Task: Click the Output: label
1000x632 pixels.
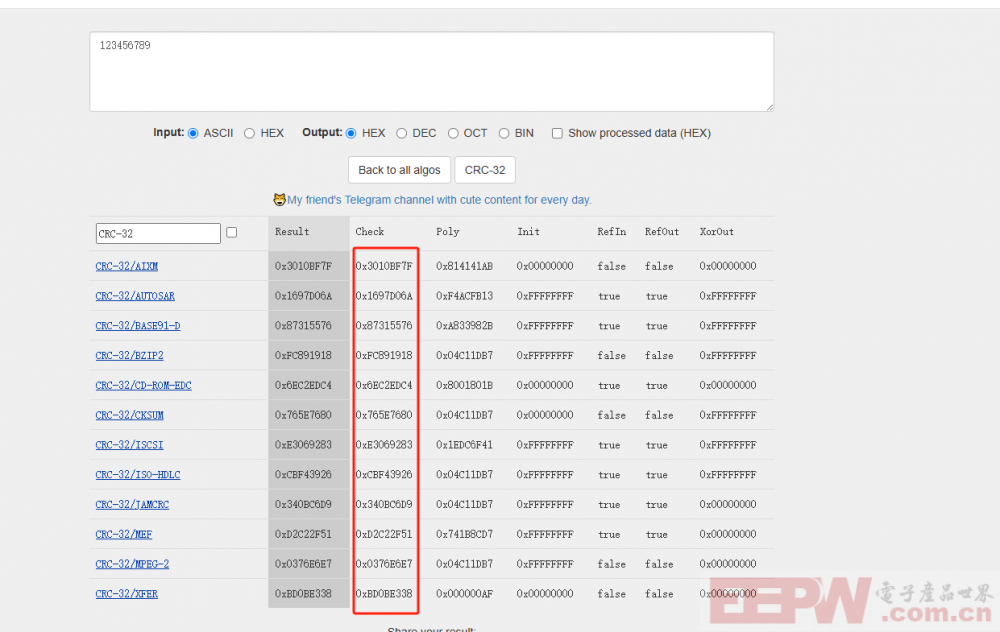Action: [x=322, y=133]
